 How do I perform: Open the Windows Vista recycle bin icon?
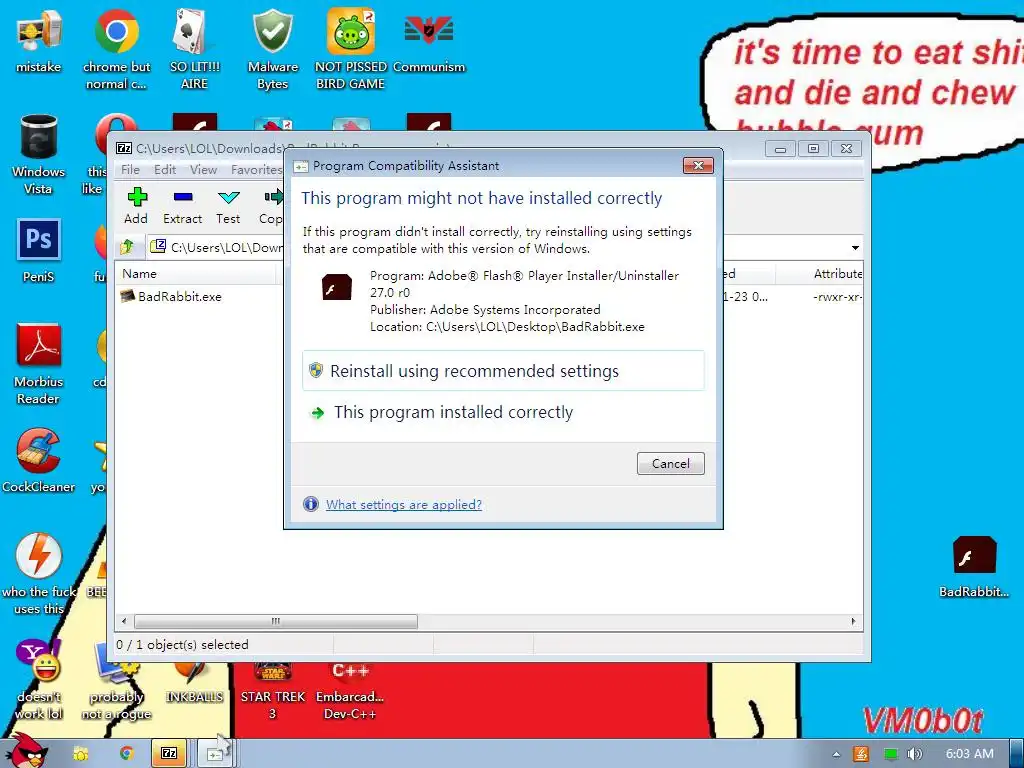pos(39,155)
